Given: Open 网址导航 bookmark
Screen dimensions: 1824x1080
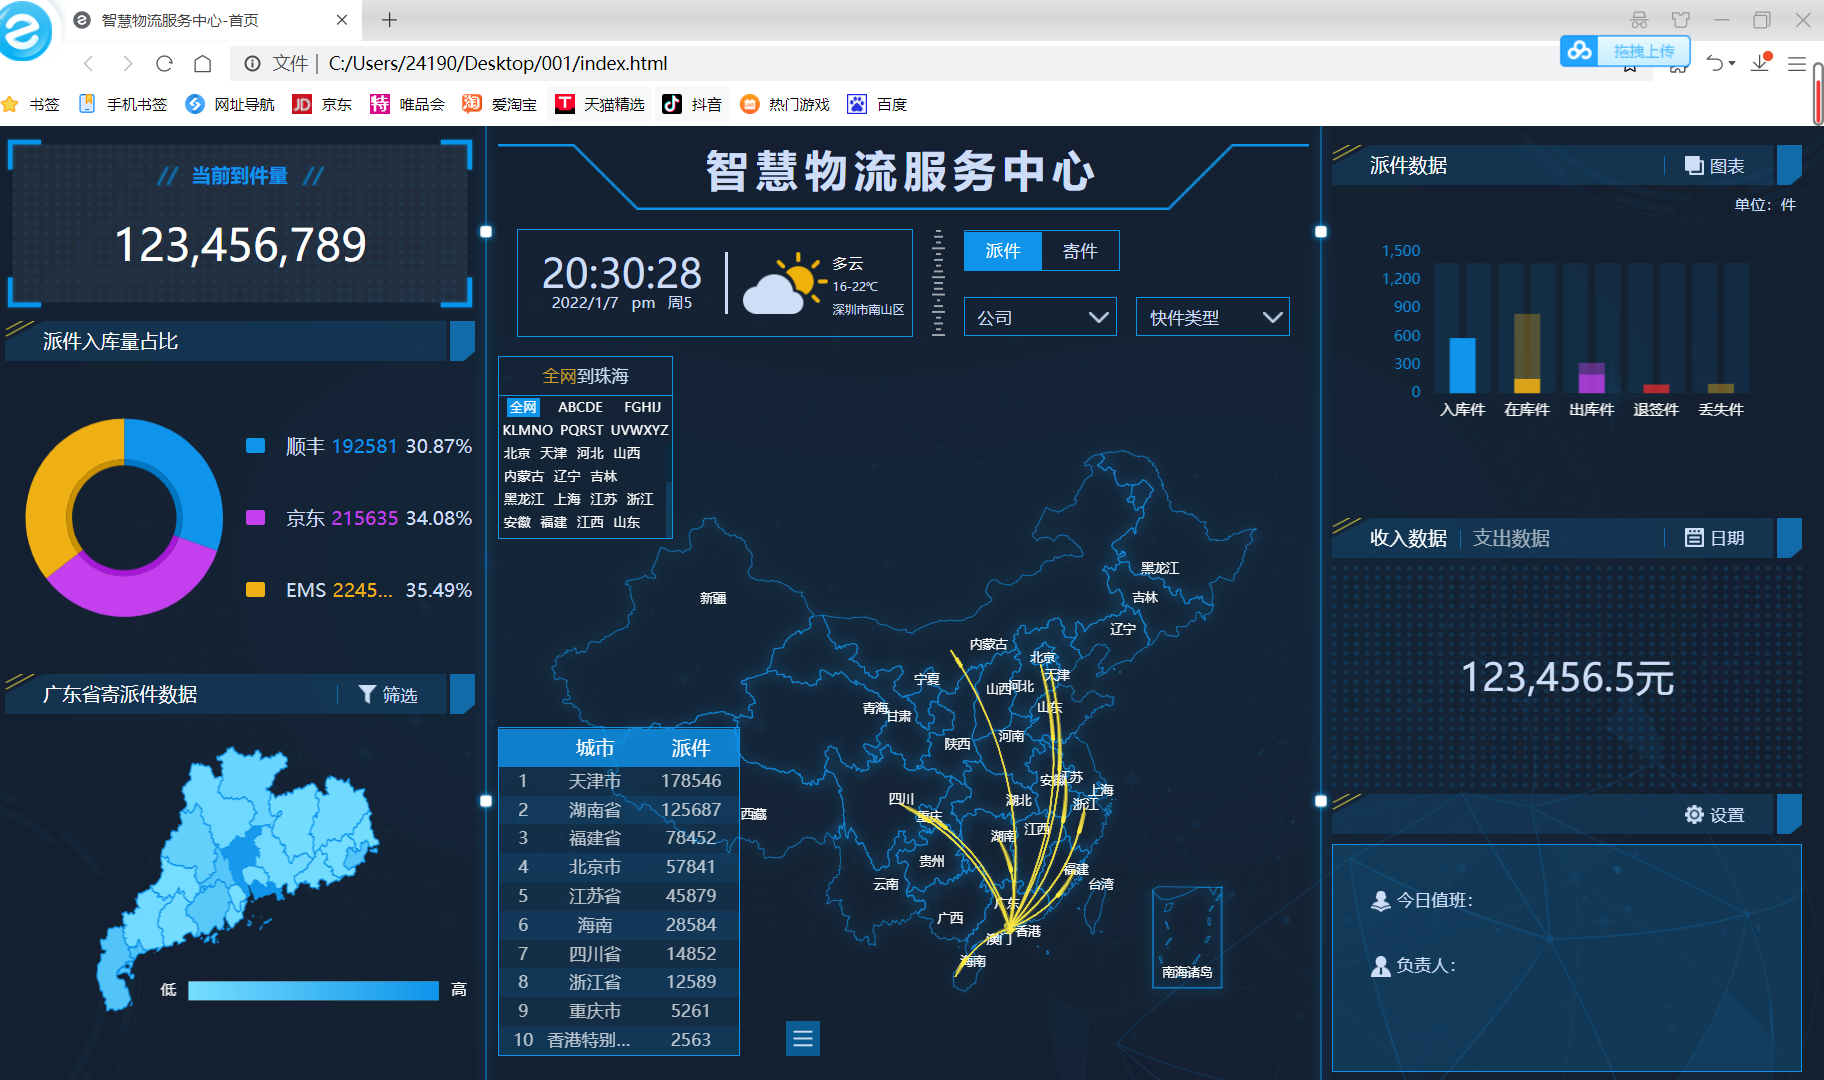Looking at the screenshot, I should tap(230, 104).
